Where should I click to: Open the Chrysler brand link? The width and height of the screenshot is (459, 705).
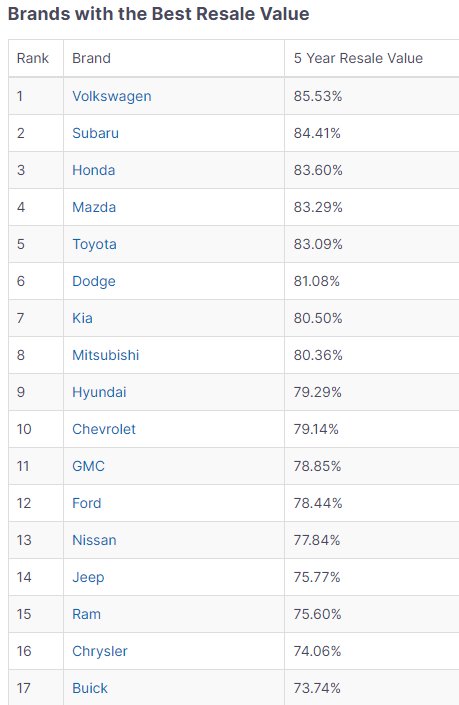100,651
